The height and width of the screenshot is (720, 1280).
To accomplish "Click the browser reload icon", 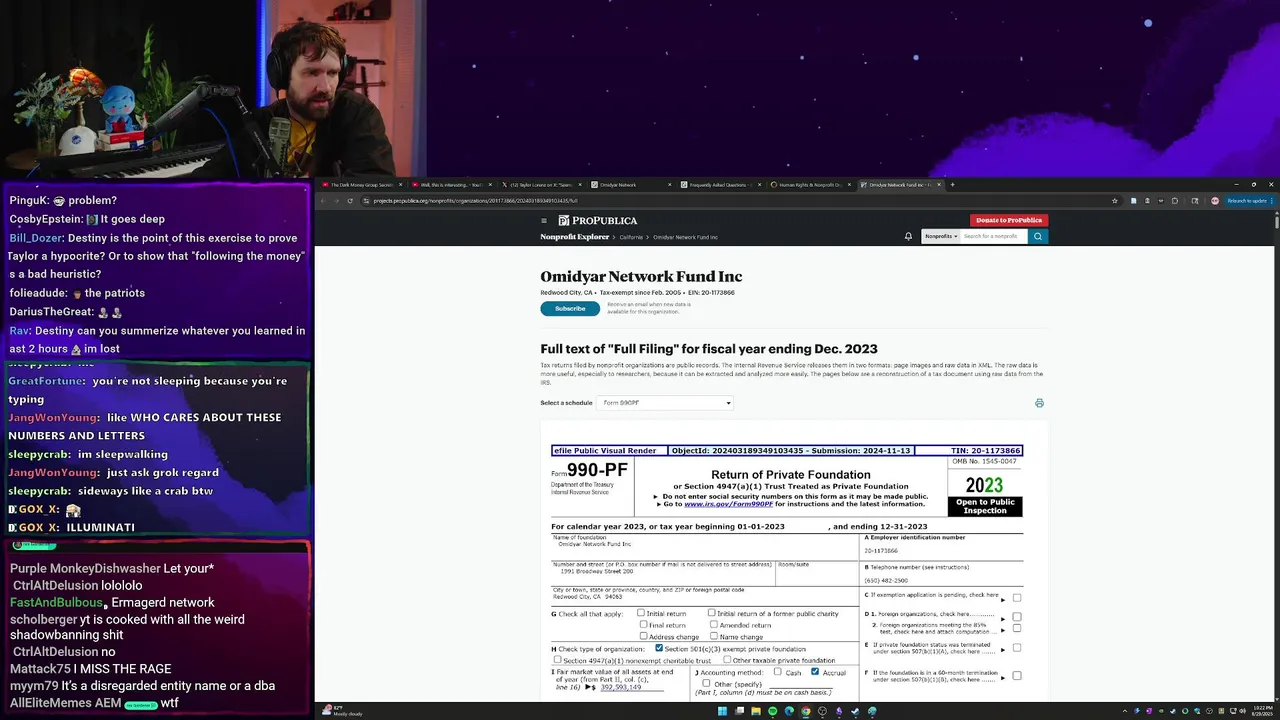I will (350, 201).
